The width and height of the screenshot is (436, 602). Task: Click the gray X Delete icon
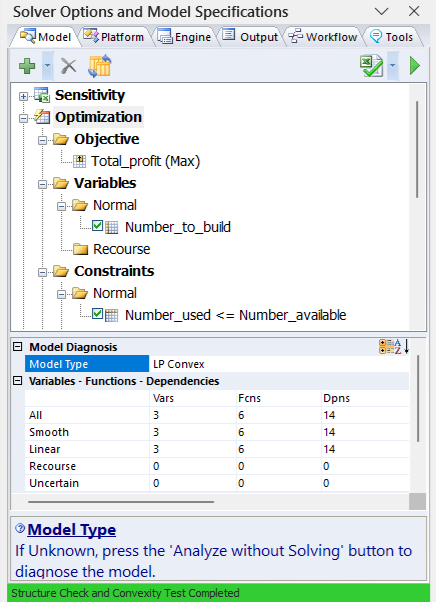coord(69,66)
